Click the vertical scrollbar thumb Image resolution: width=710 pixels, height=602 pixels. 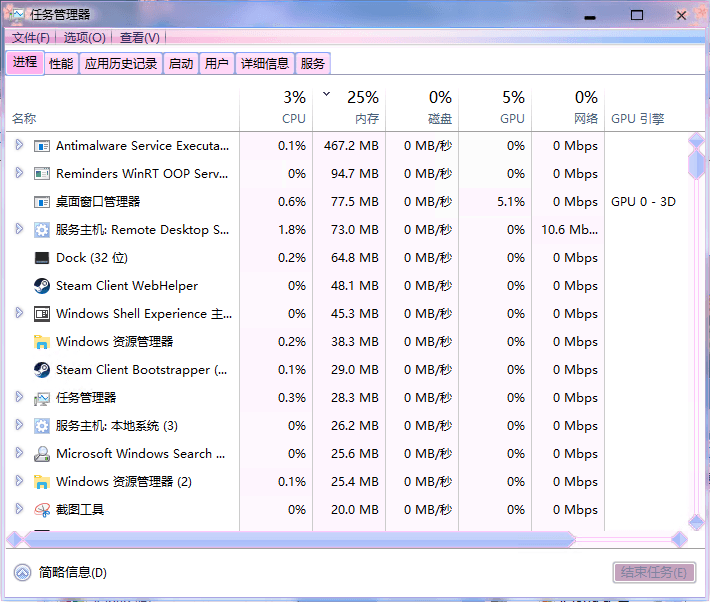[x=696, y=165]
